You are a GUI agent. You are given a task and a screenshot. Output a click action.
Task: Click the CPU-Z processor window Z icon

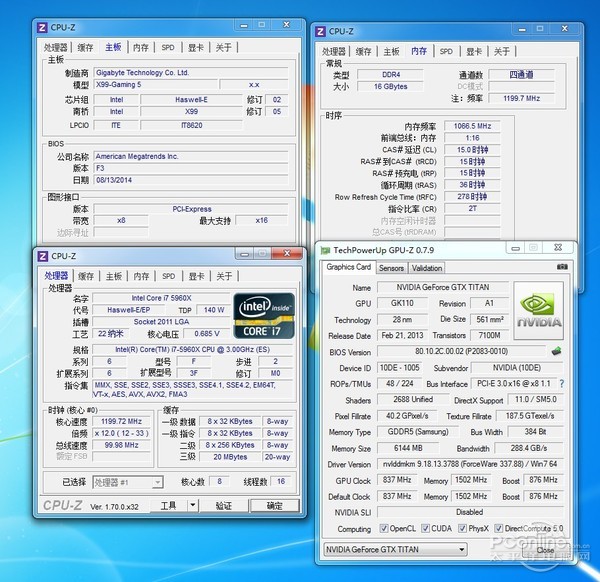click(43, 256)
